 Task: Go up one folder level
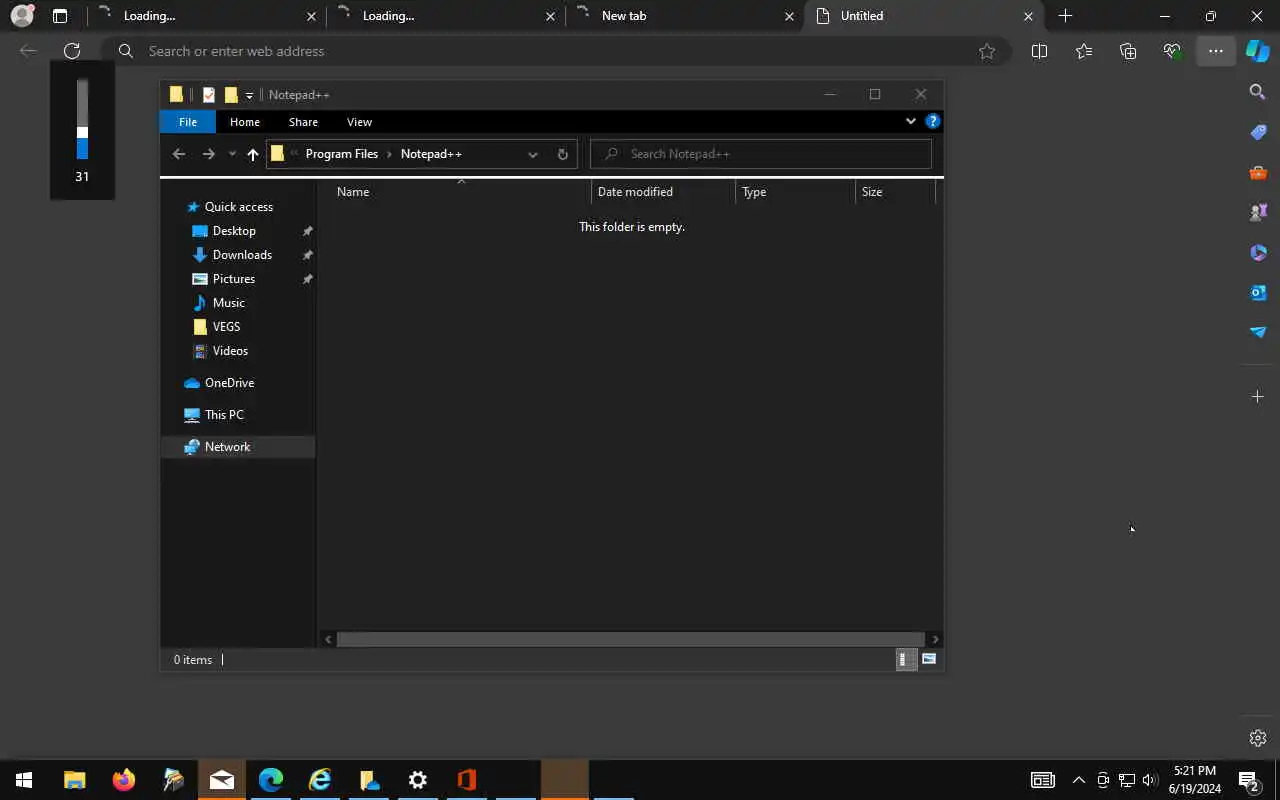coord(252,154)
